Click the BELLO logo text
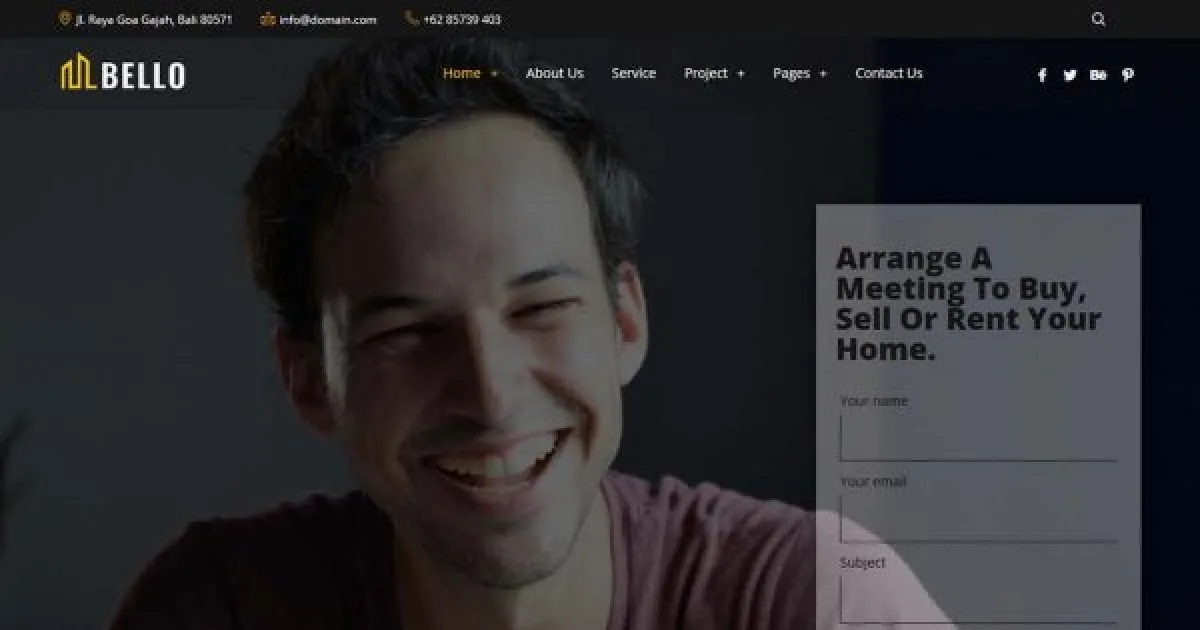Viewport: 1200px width, 630px height. tap(143, 75)
